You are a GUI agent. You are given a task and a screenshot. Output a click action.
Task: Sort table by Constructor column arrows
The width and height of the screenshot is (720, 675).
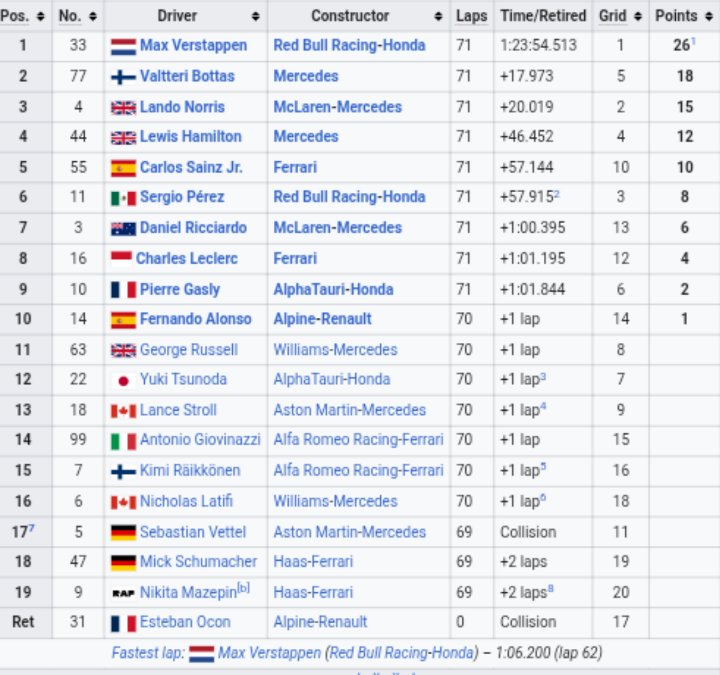click(x=438, y=17)
